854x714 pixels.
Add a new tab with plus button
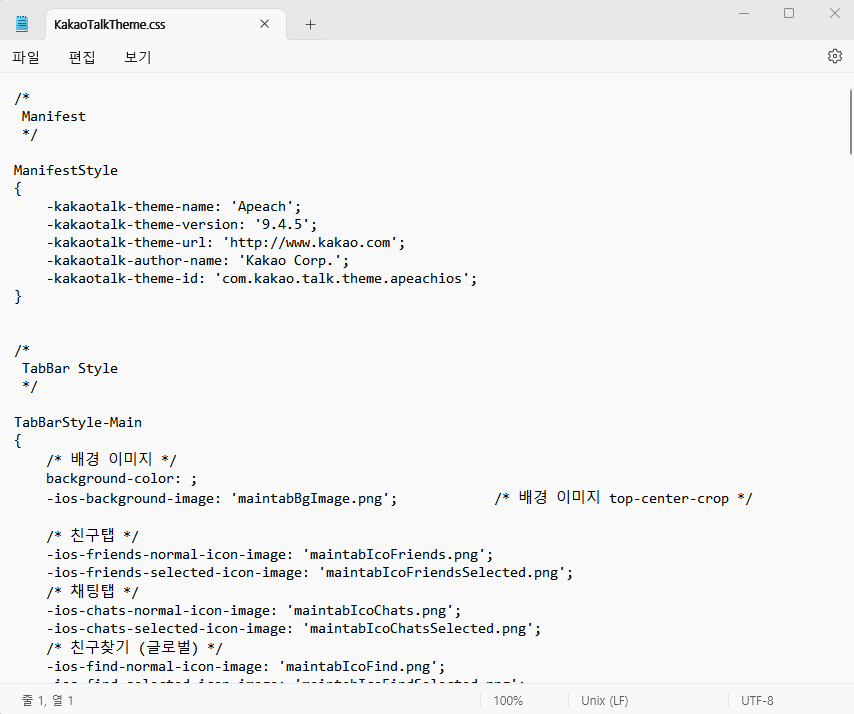(x=310, y=25)
